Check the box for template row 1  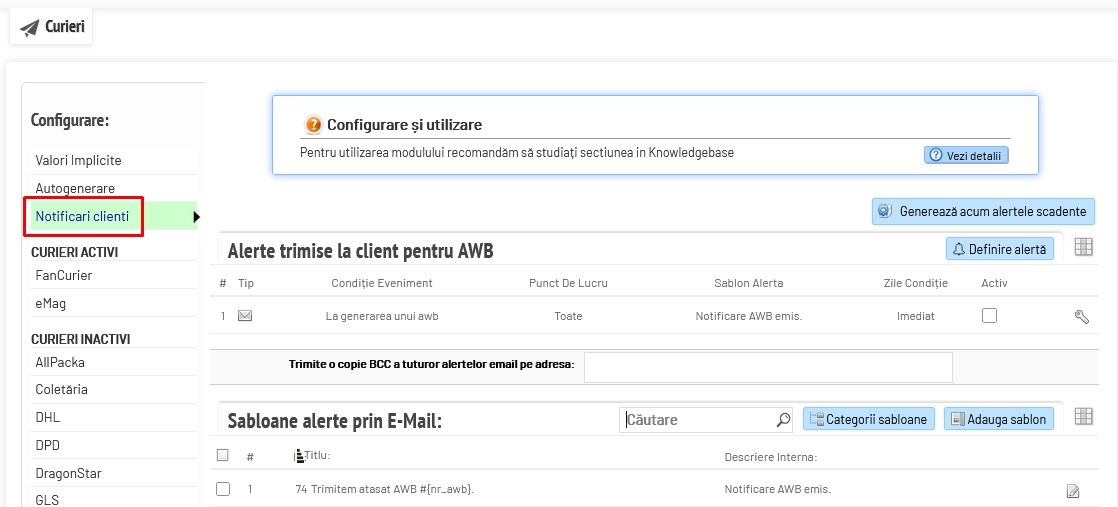(x=223, y=489)
